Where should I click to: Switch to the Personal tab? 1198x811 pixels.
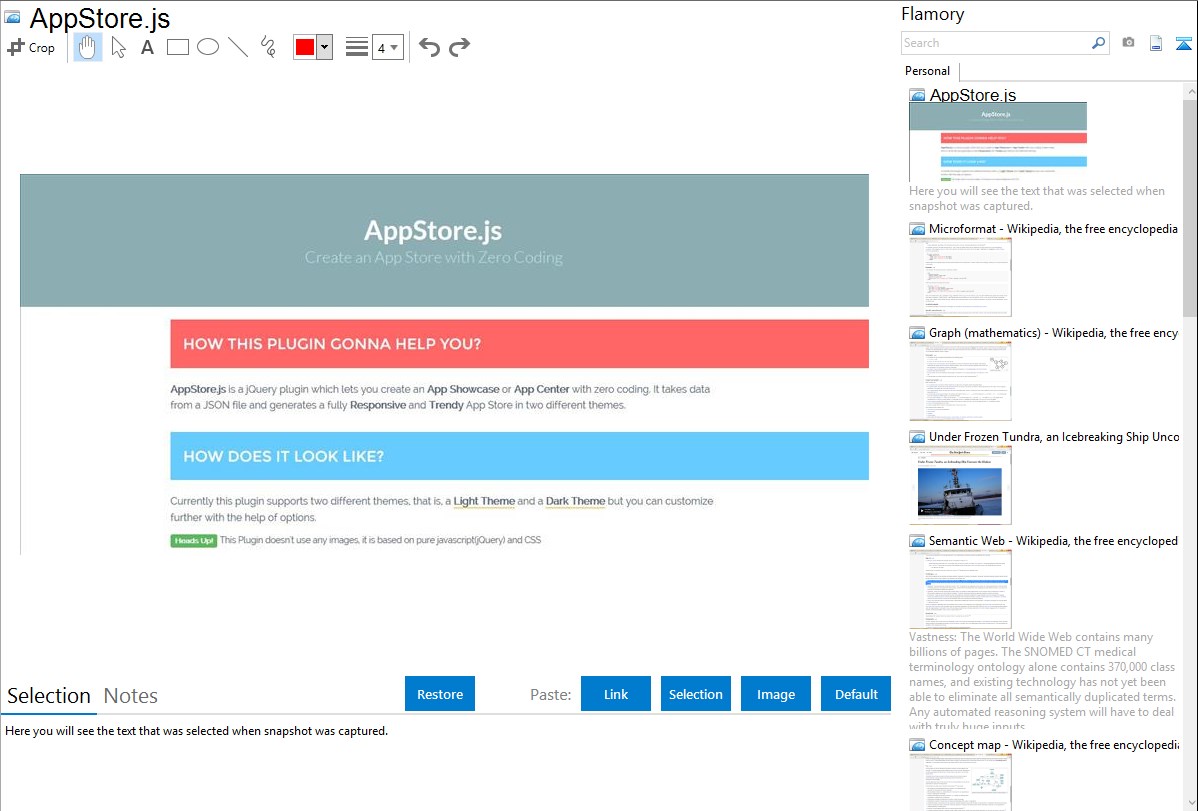pos(928,71)
